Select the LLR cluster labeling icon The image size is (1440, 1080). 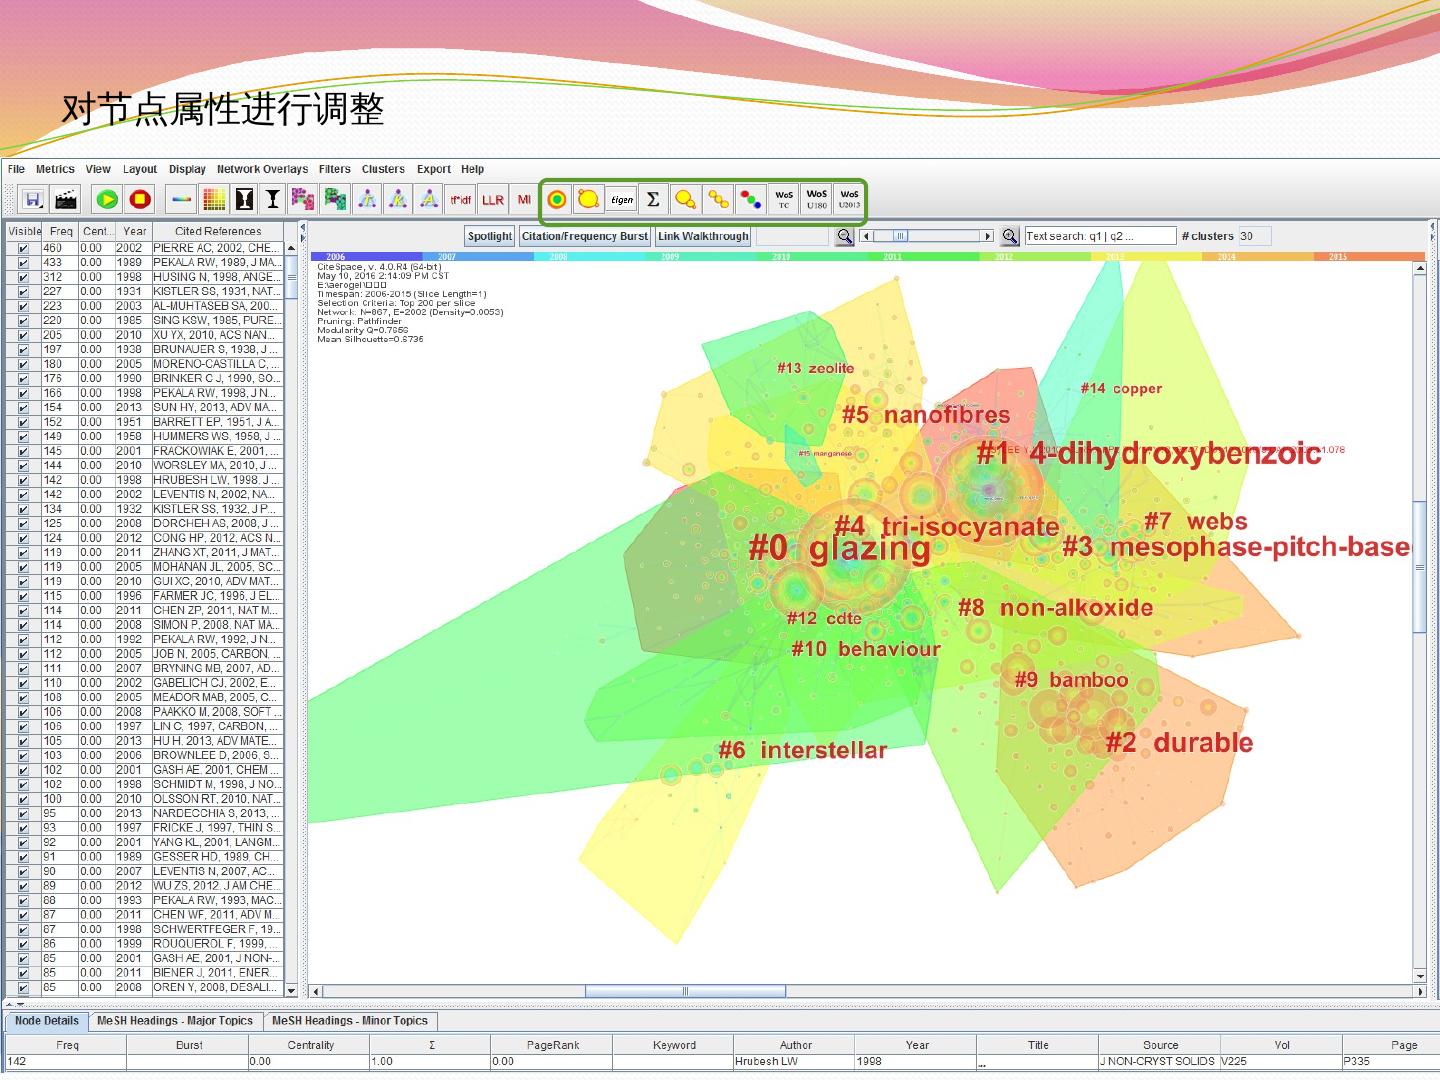(x=493, y=200)
